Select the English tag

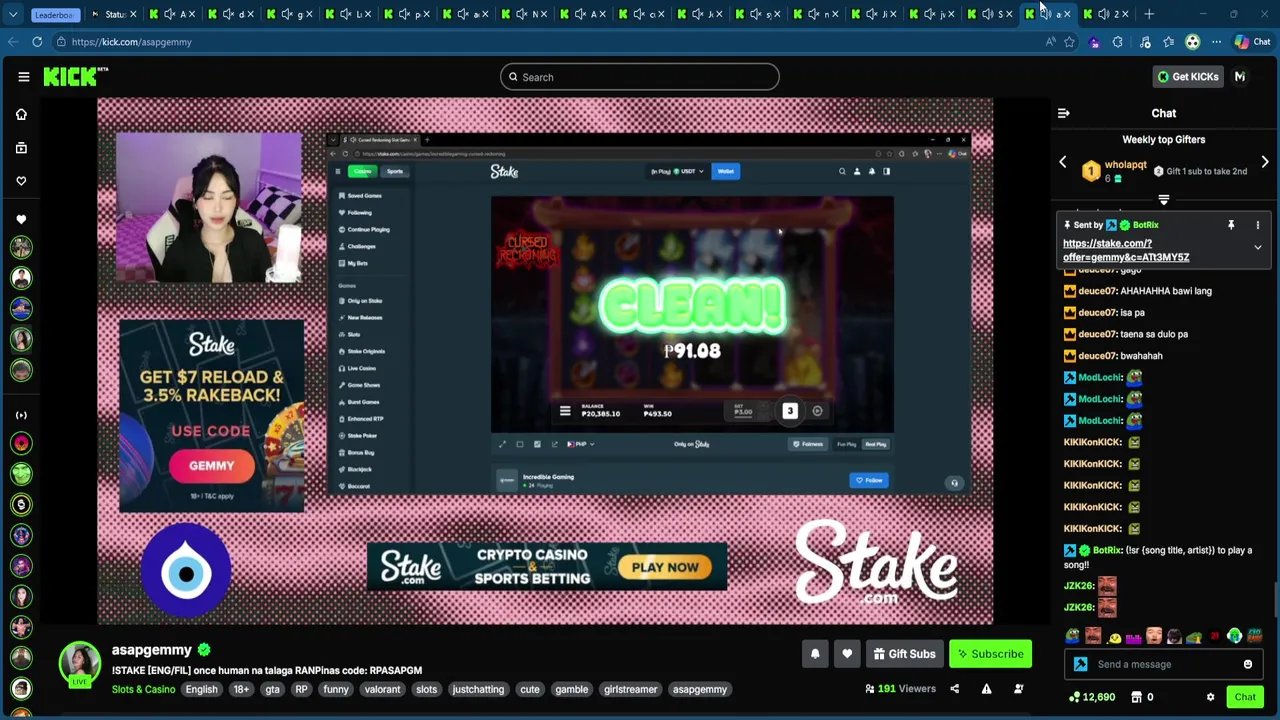click(201, 689)
